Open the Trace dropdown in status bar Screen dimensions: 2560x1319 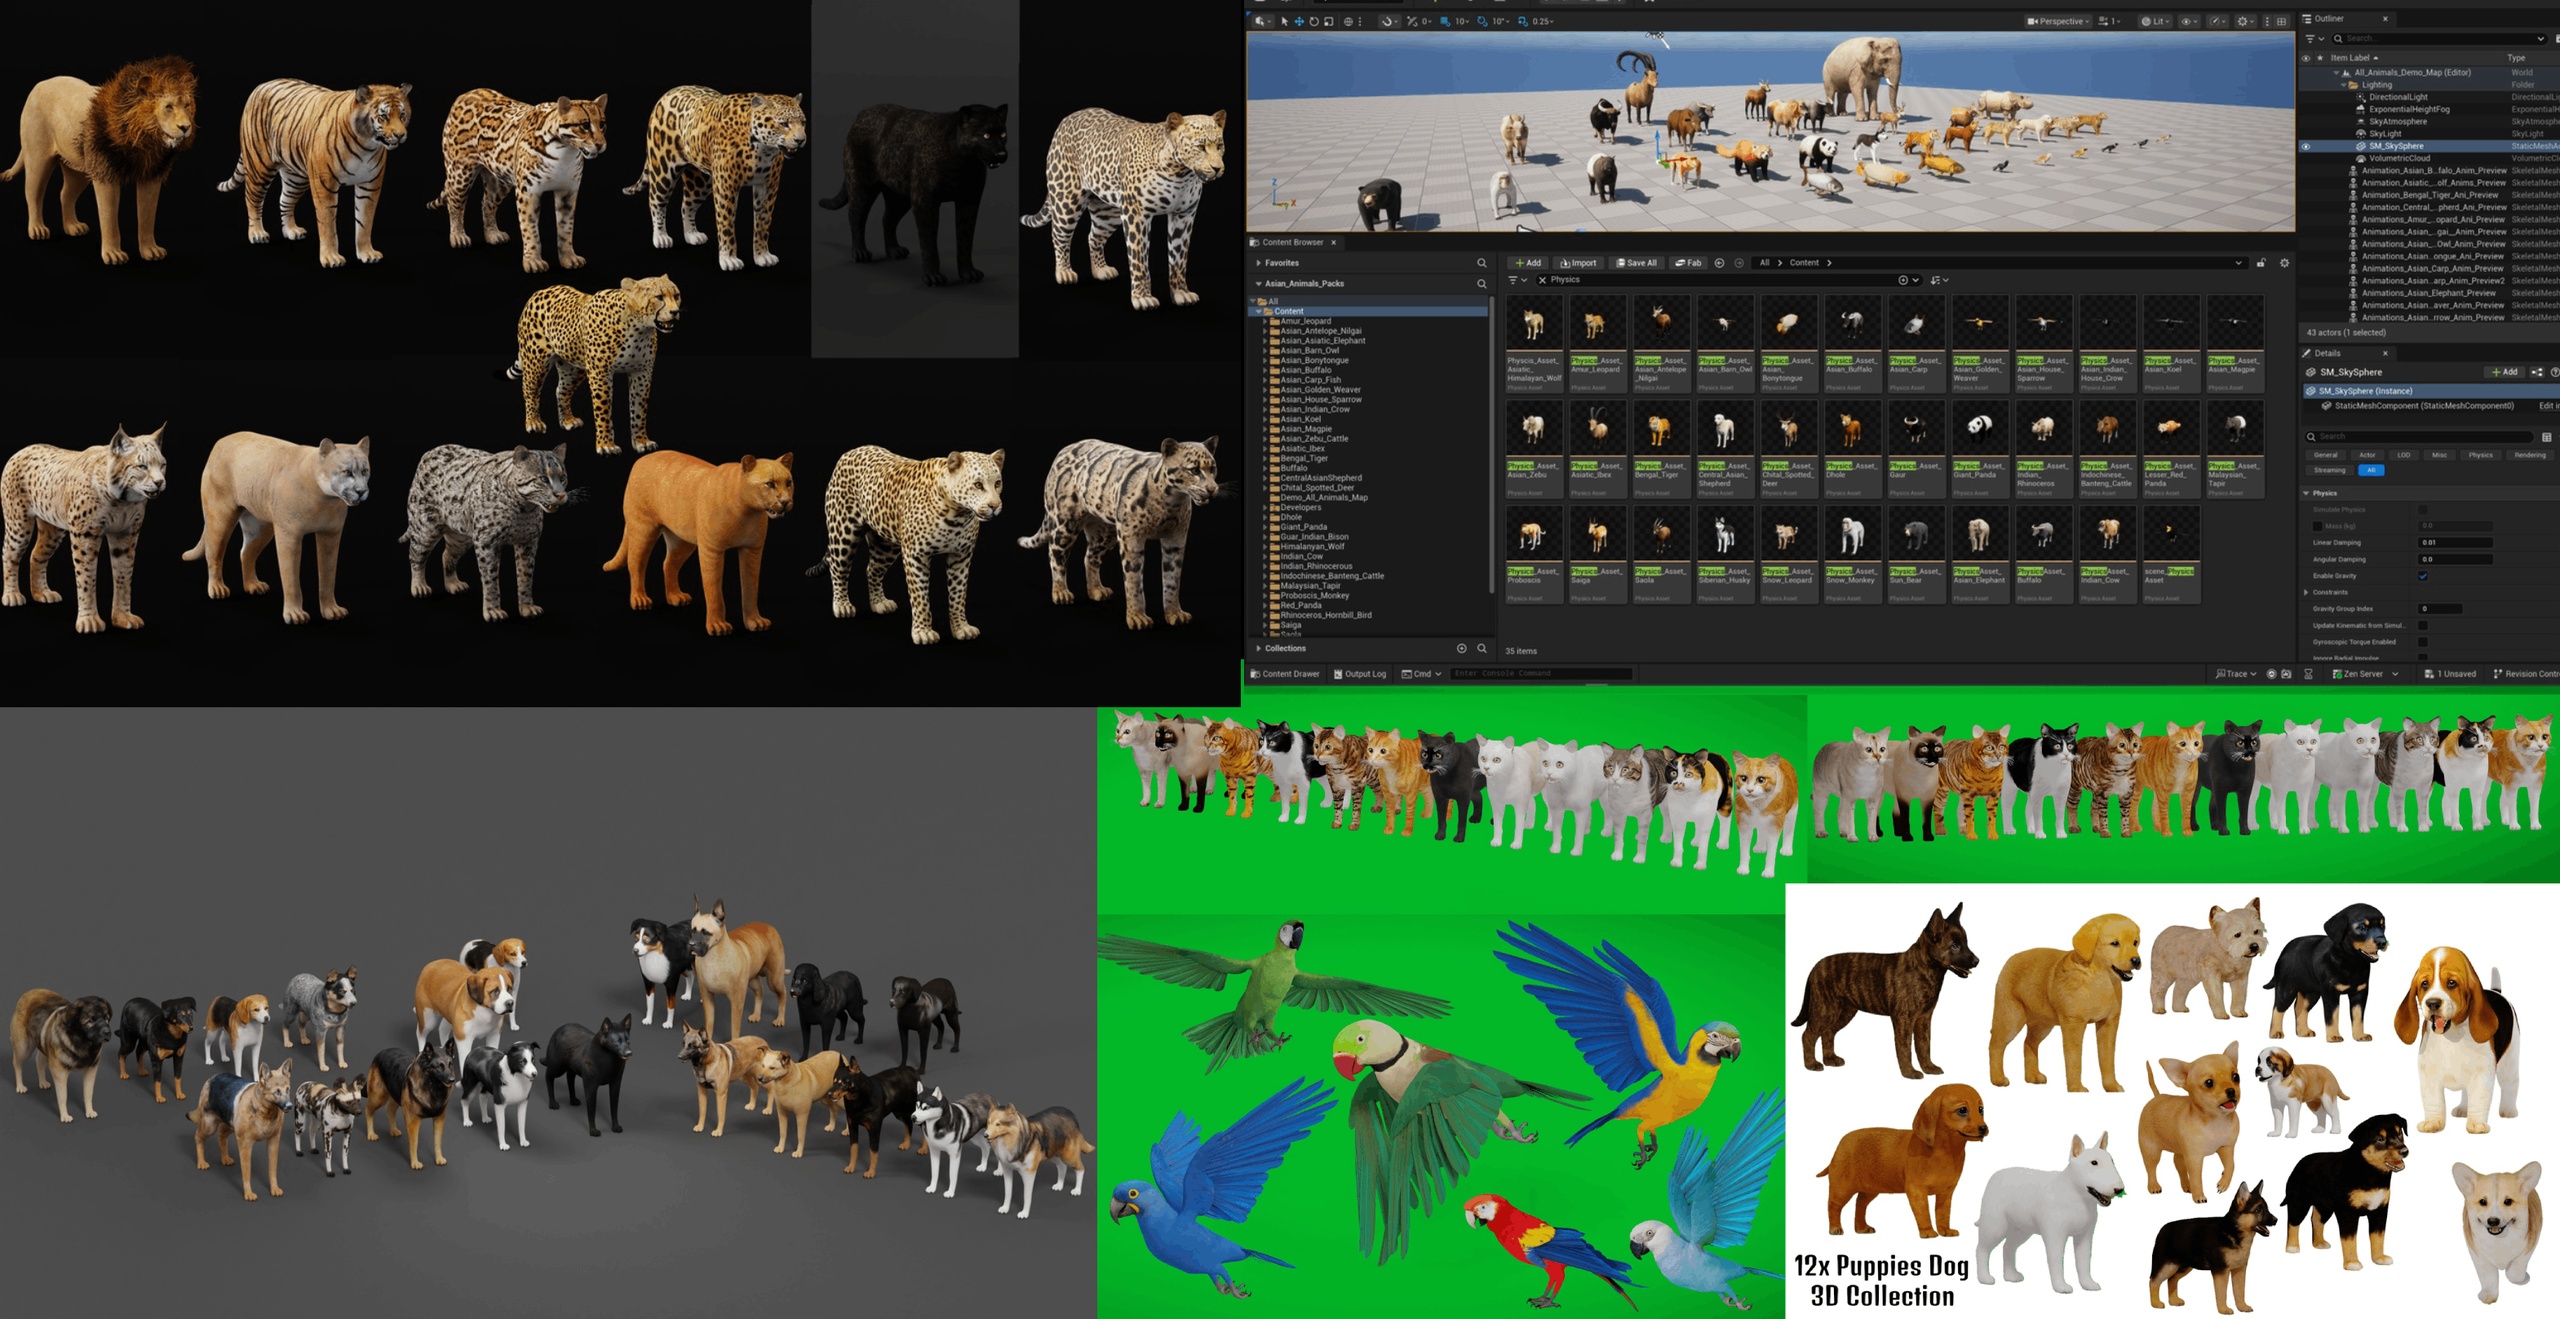point(2236,674)
